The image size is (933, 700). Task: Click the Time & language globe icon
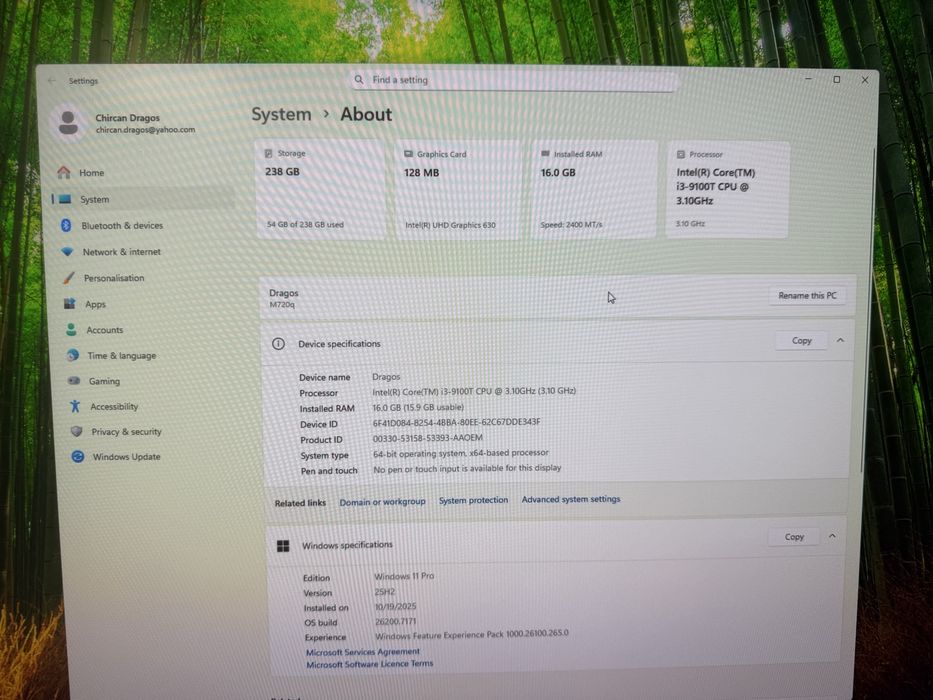pos(73,355)
